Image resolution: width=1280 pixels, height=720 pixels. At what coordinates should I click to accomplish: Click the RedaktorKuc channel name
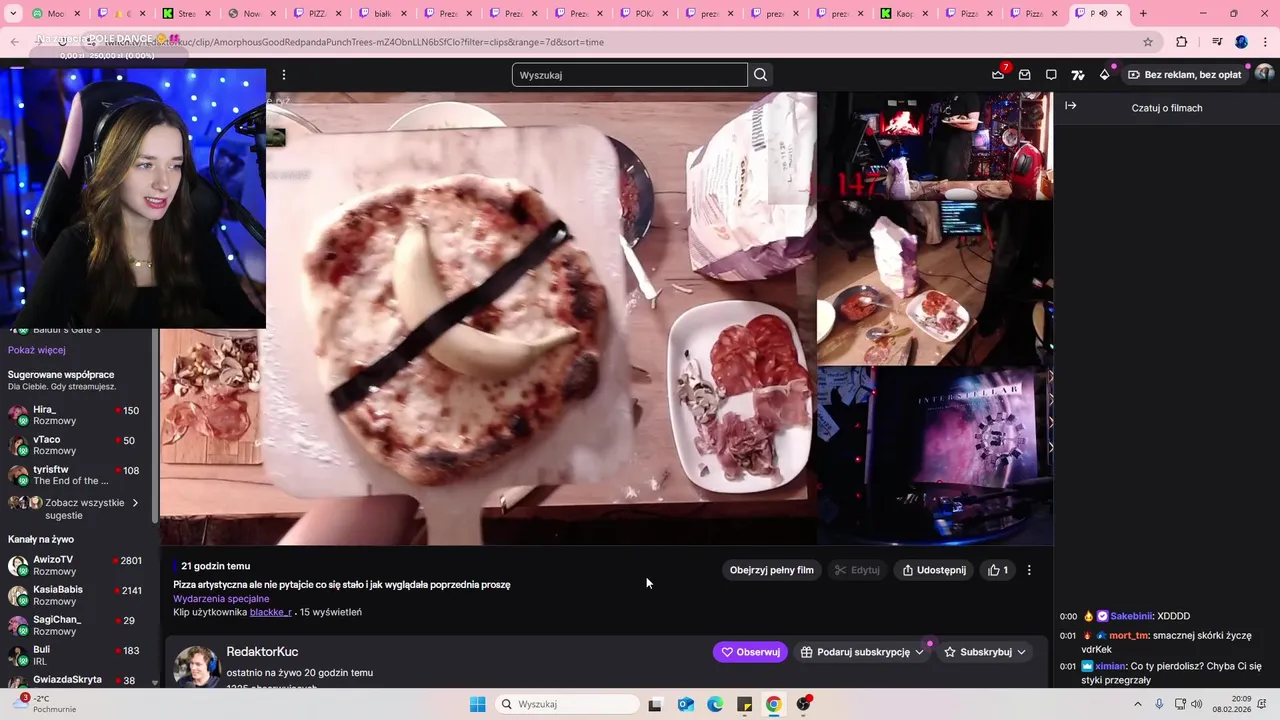click(x=262, y=652)
